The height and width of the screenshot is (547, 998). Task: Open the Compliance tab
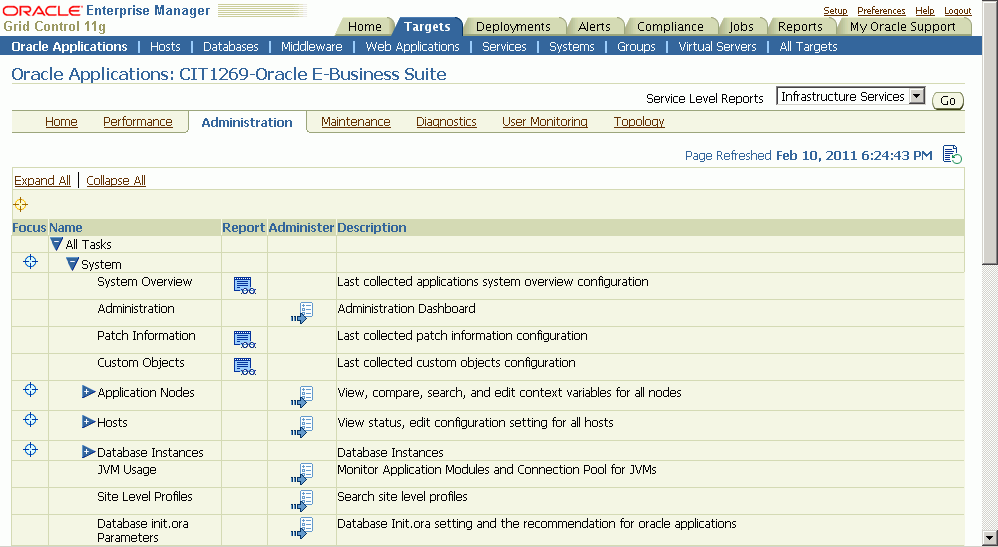click(x=670, y=27)
